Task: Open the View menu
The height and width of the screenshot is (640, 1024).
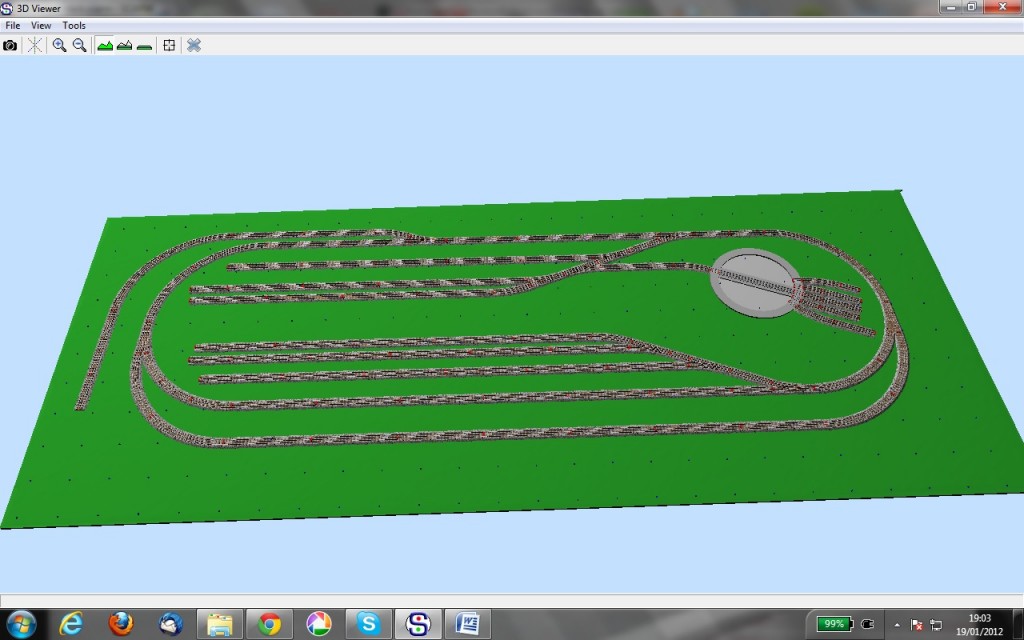Action: click(41, 25)
